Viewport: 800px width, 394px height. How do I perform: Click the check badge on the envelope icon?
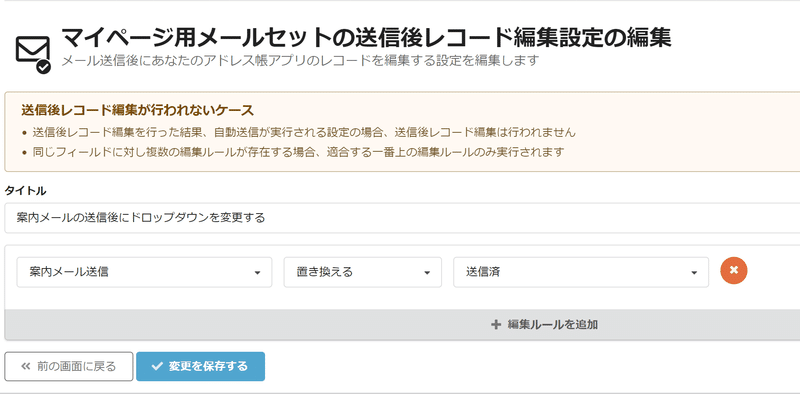point(43,66)
